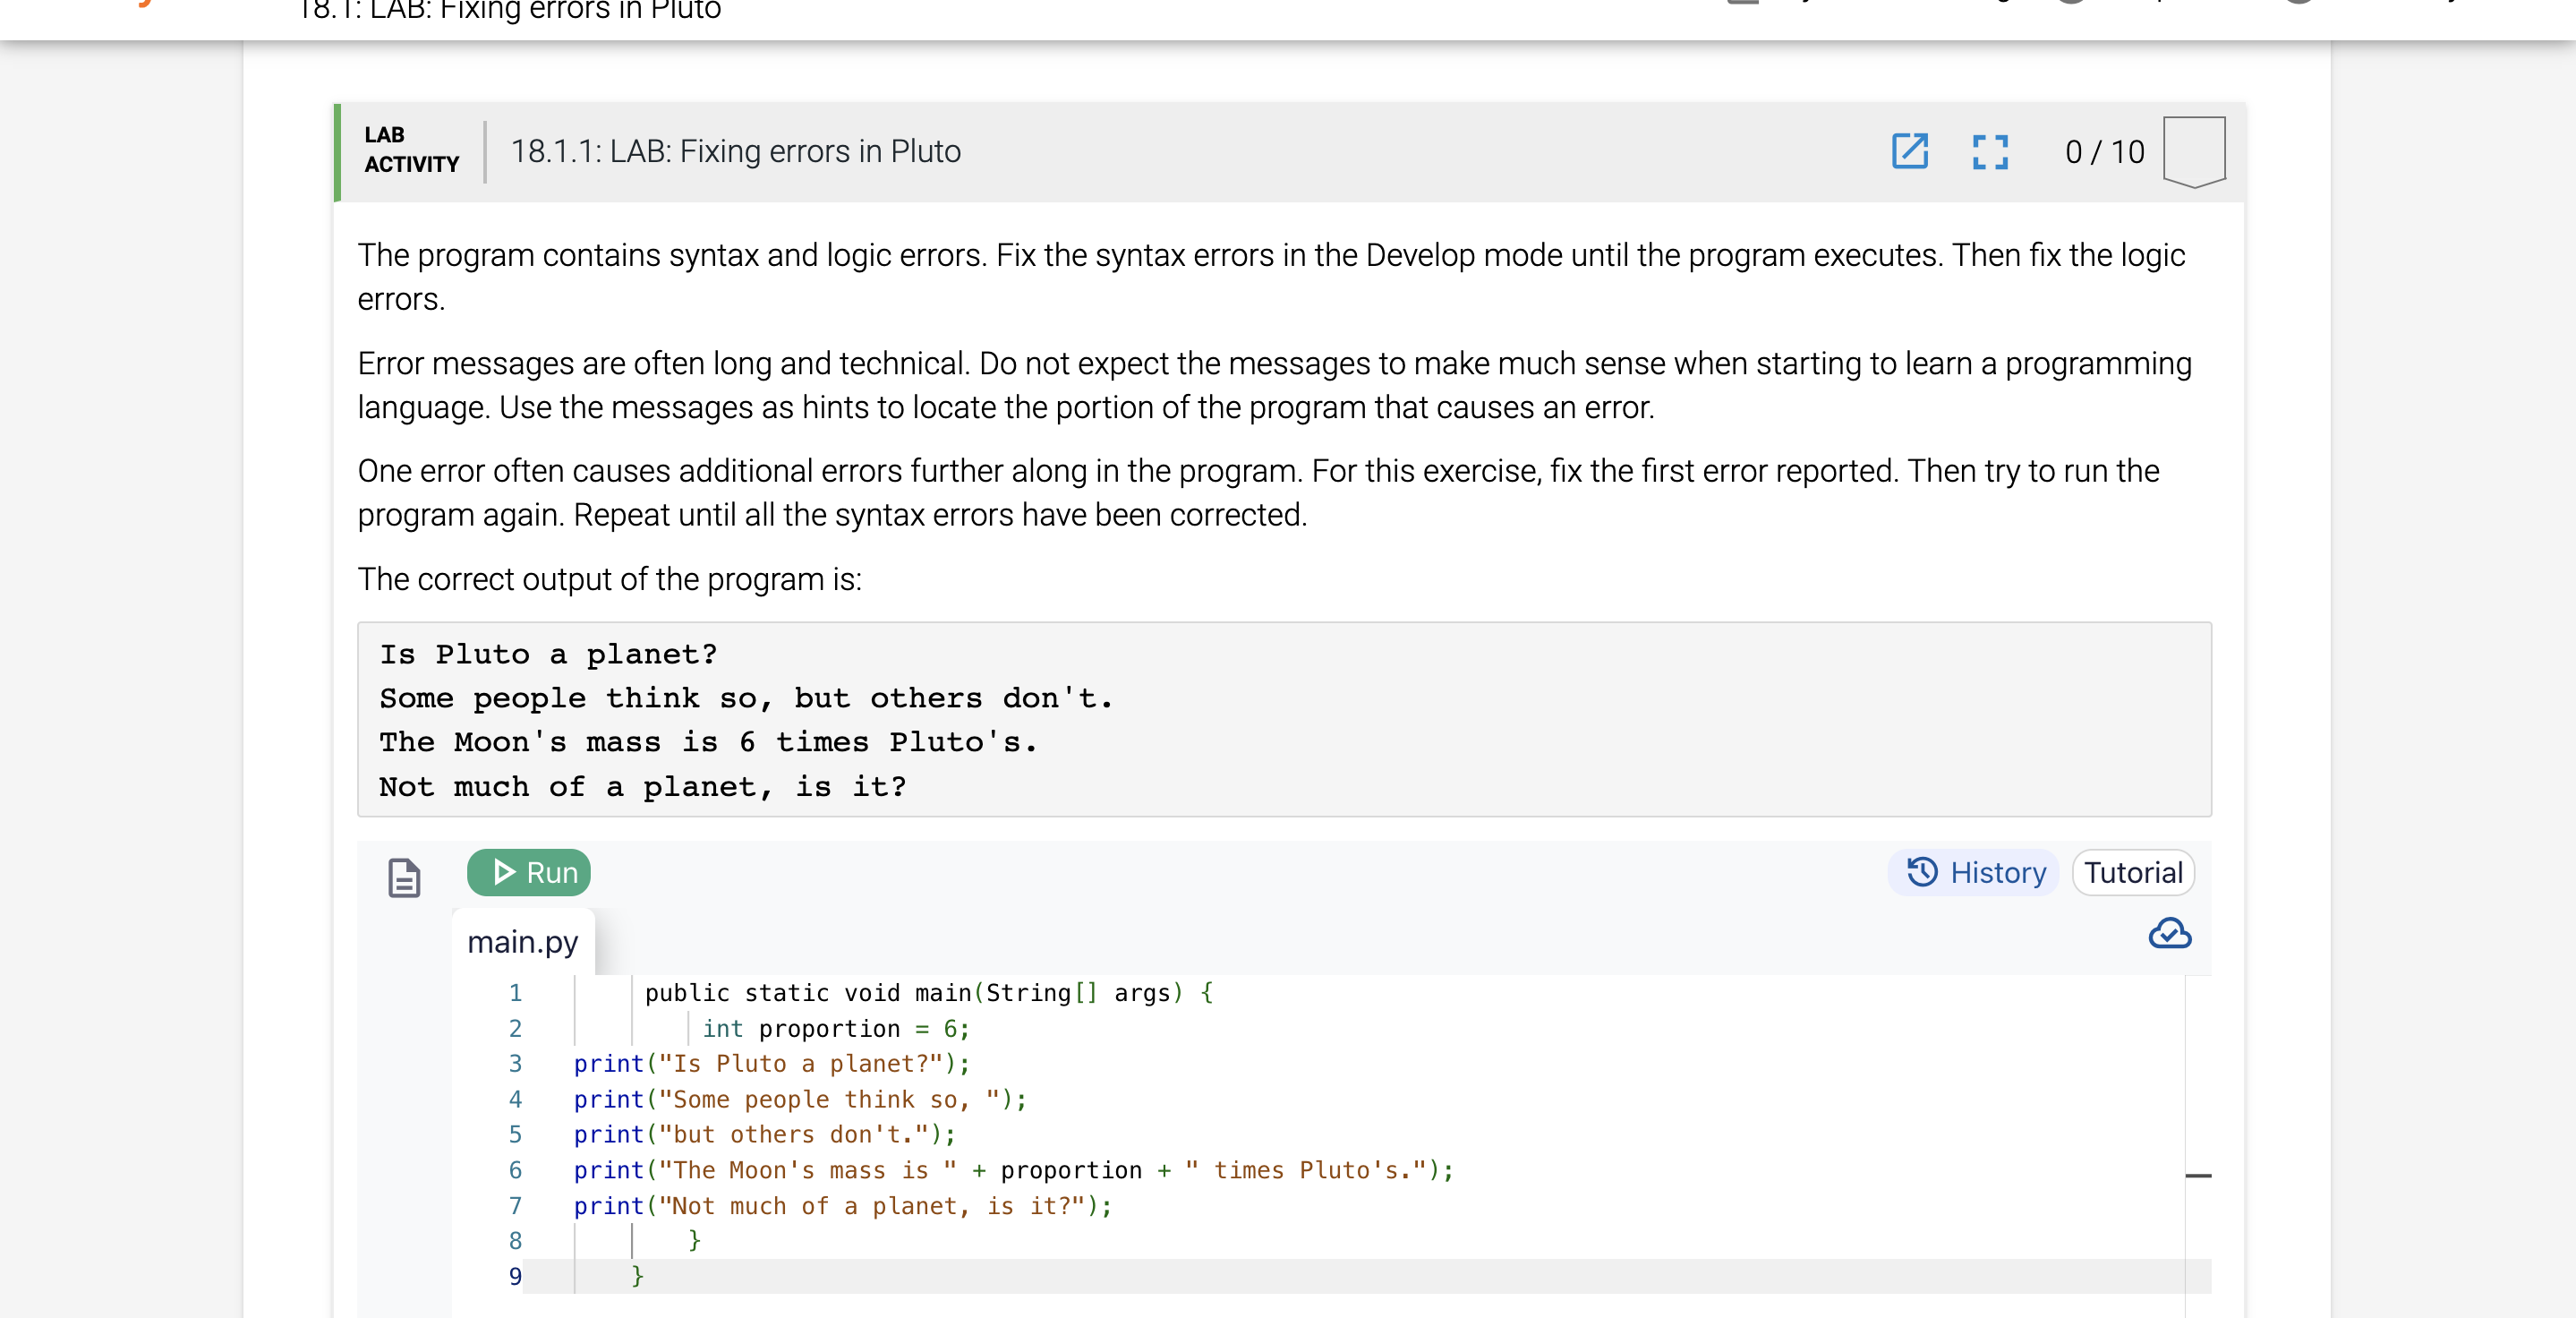Open the lab activity in a new window

click(1909, 152)
